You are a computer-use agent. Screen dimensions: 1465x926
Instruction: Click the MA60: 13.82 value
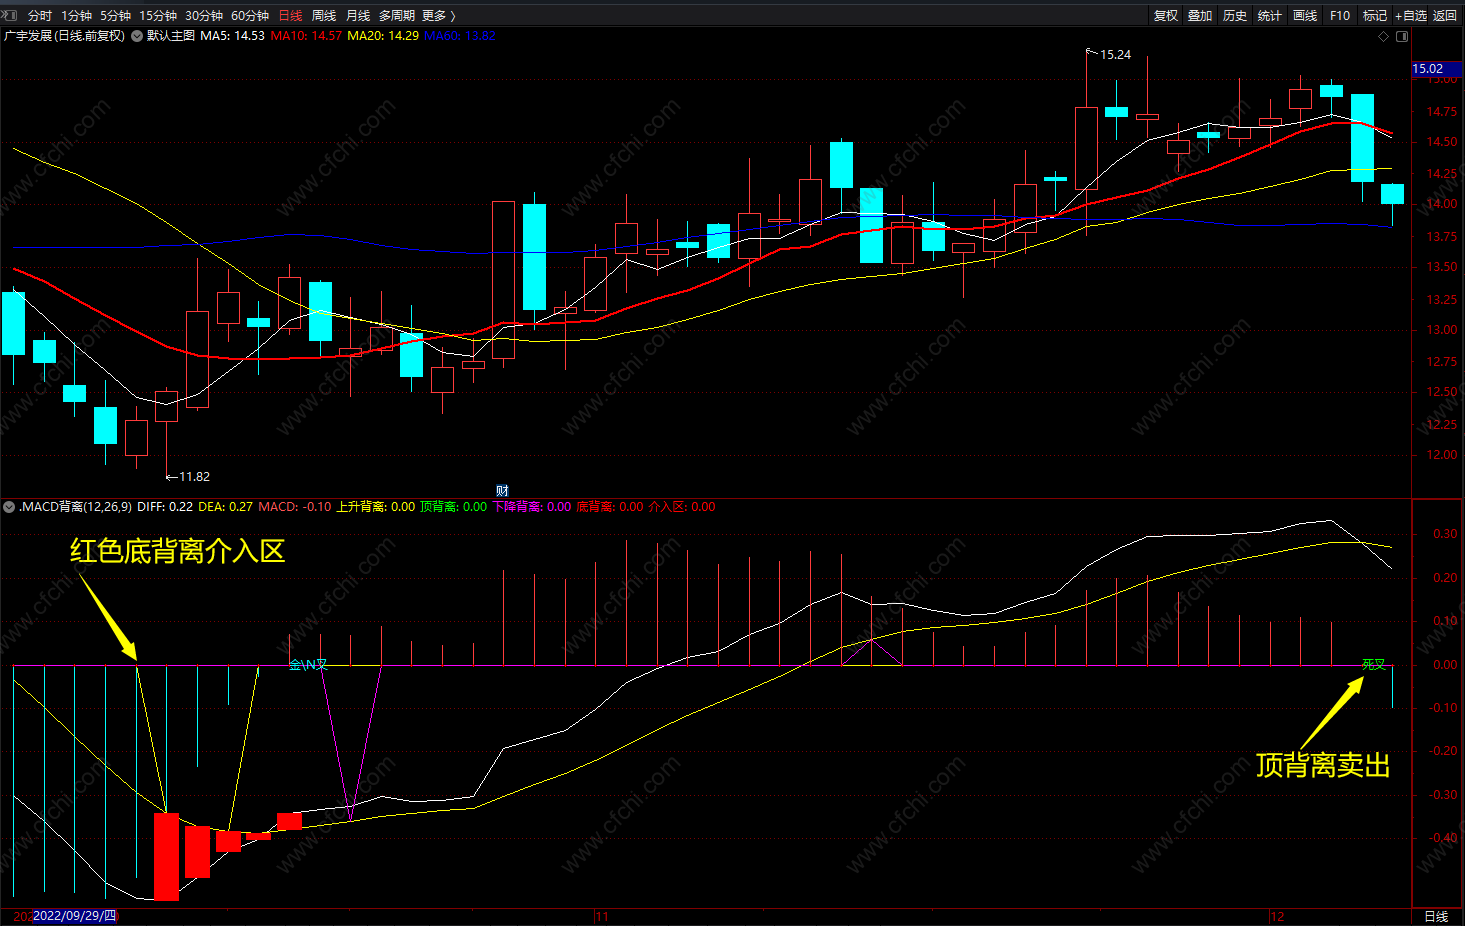point(460,36)
